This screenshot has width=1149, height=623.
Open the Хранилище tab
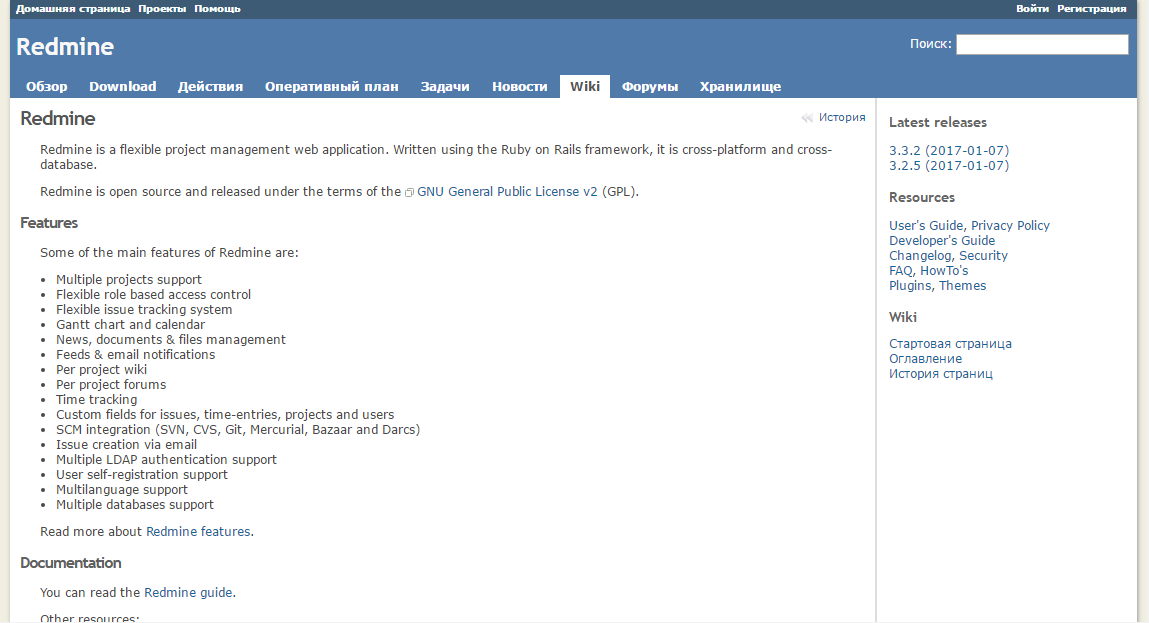740,86
